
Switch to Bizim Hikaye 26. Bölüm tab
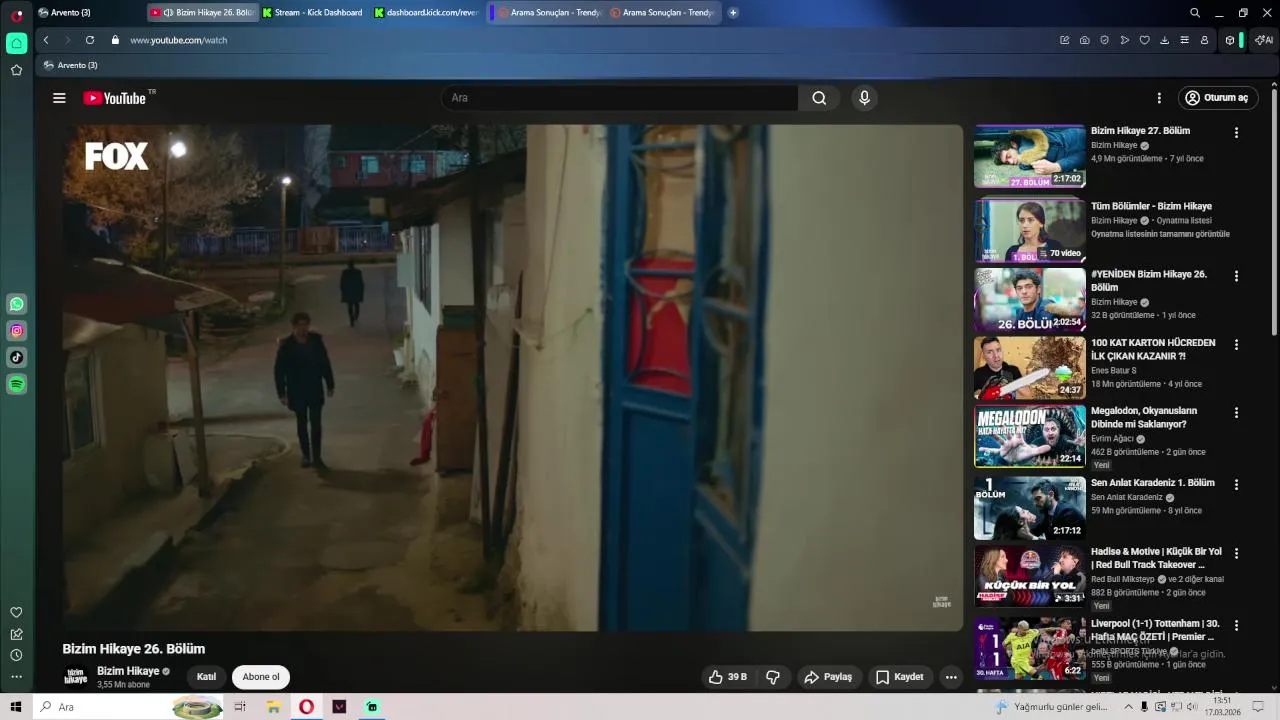coord(203,13)
